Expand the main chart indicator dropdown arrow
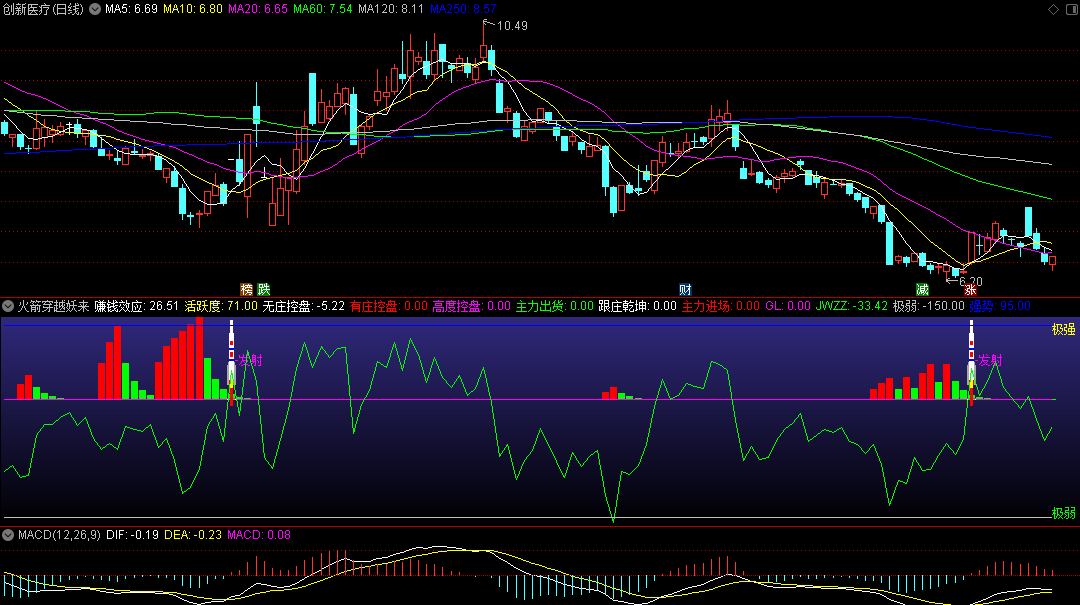 pos(95,9)
